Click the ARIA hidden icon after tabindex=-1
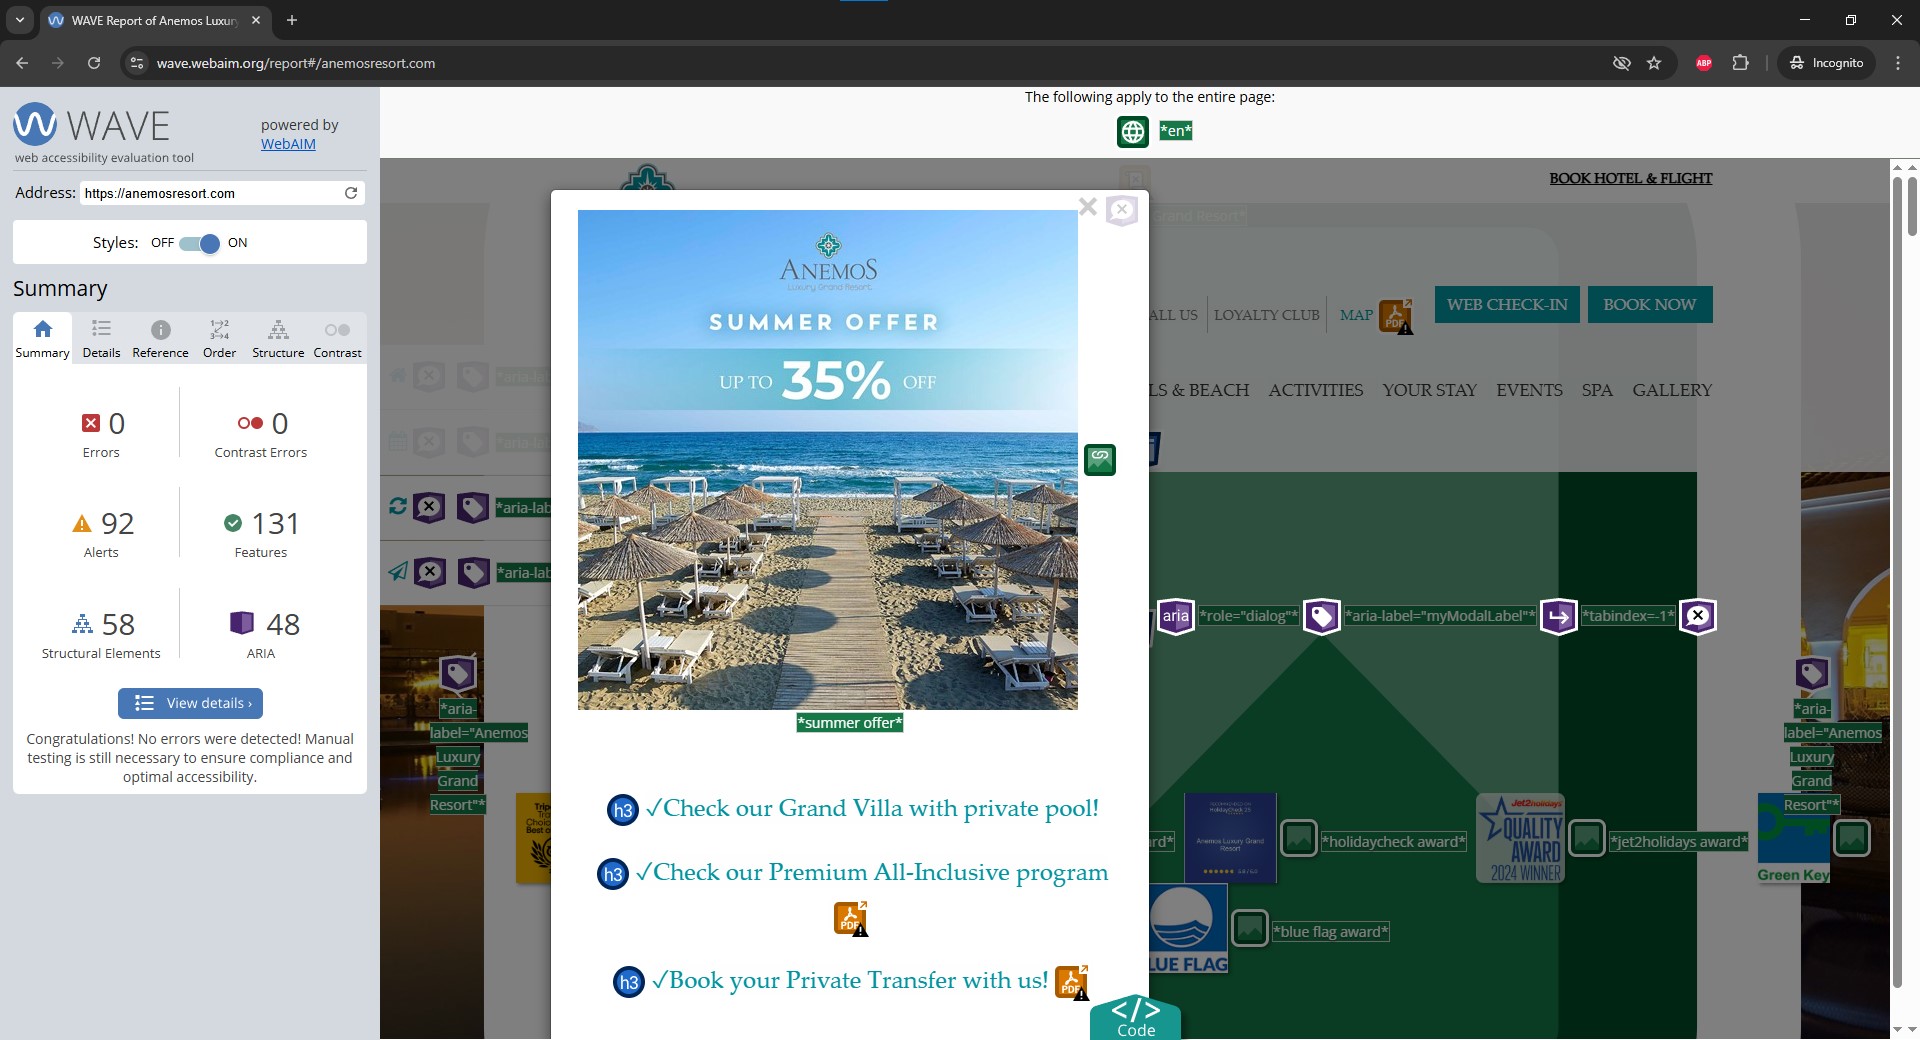The height and width of the screenshot is (1040, 1920). click(1698, 616)
